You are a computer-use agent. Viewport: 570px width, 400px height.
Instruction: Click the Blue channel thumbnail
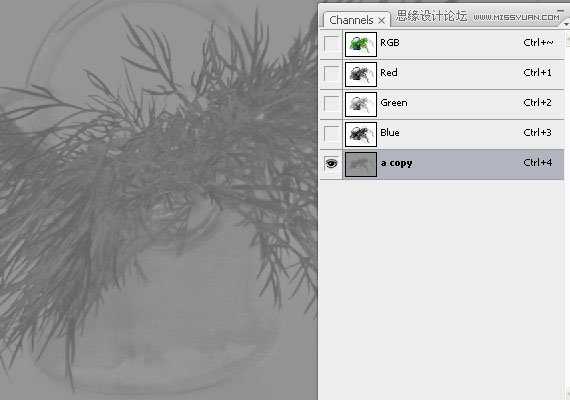[361, 134]
